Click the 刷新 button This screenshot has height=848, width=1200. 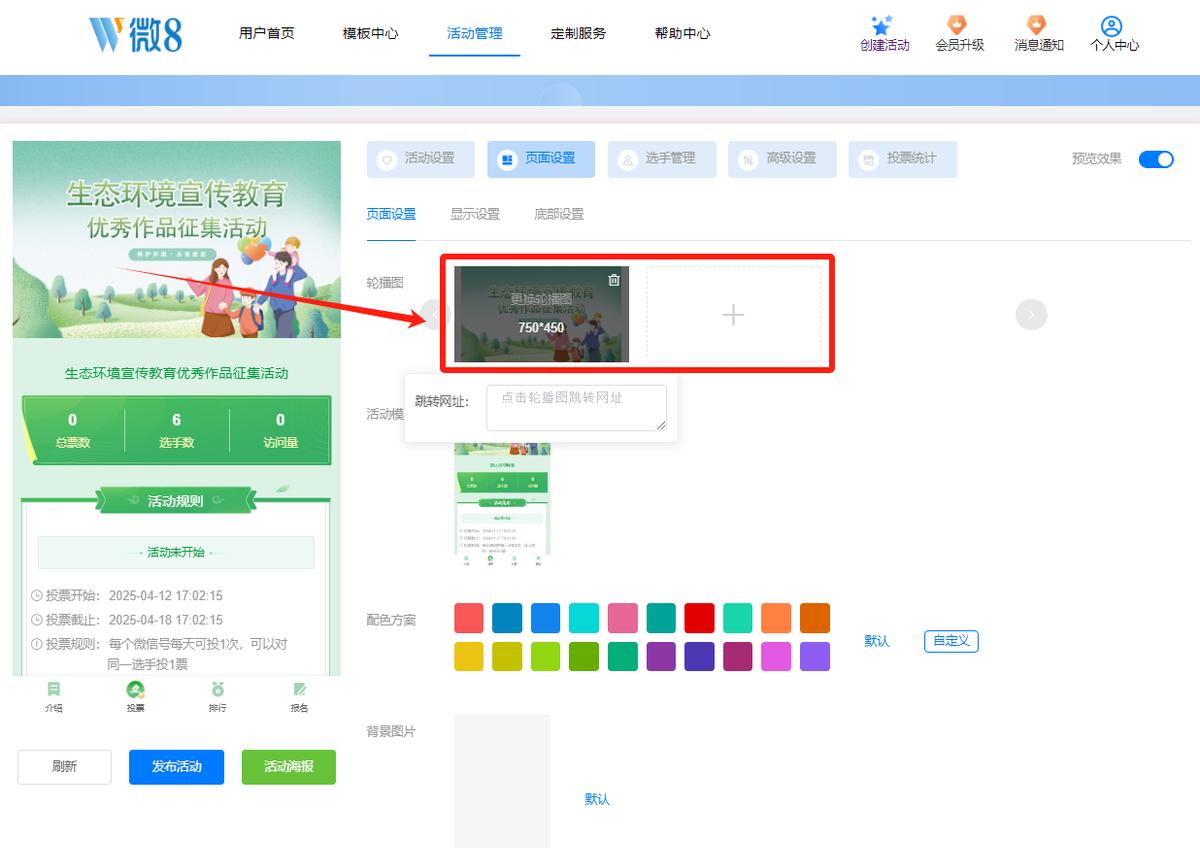65,767
